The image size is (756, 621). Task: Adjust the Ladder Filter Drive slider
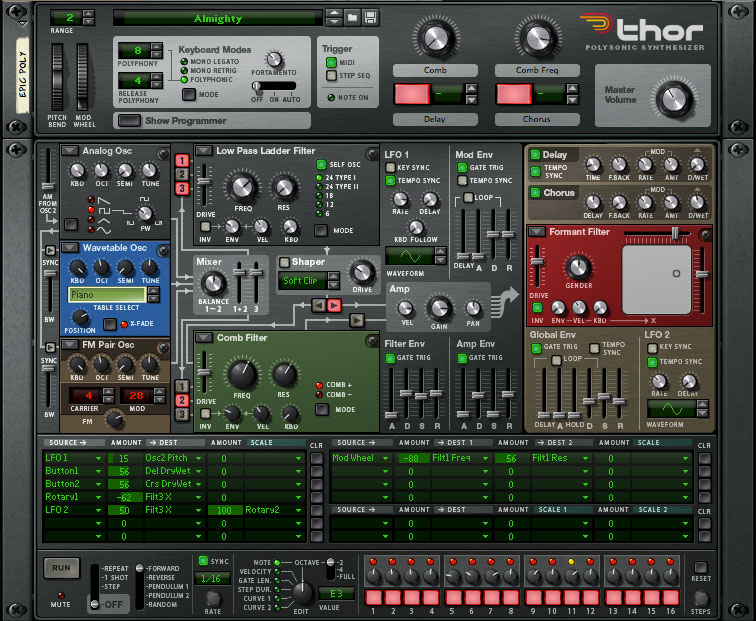point(204,182)
